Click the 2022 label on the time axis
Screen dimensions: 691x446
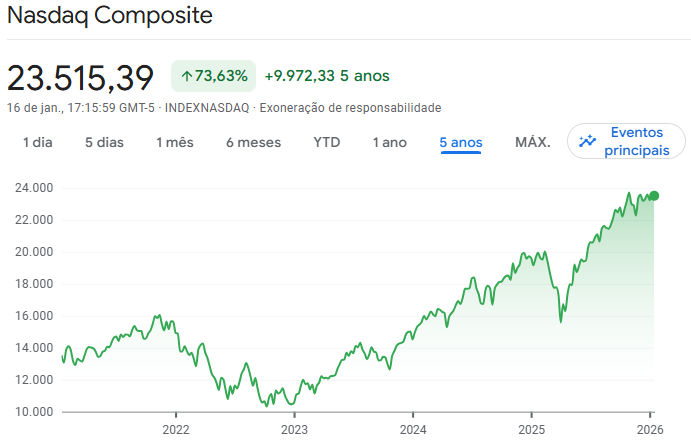pyautogui.click(x=176, y=431)
